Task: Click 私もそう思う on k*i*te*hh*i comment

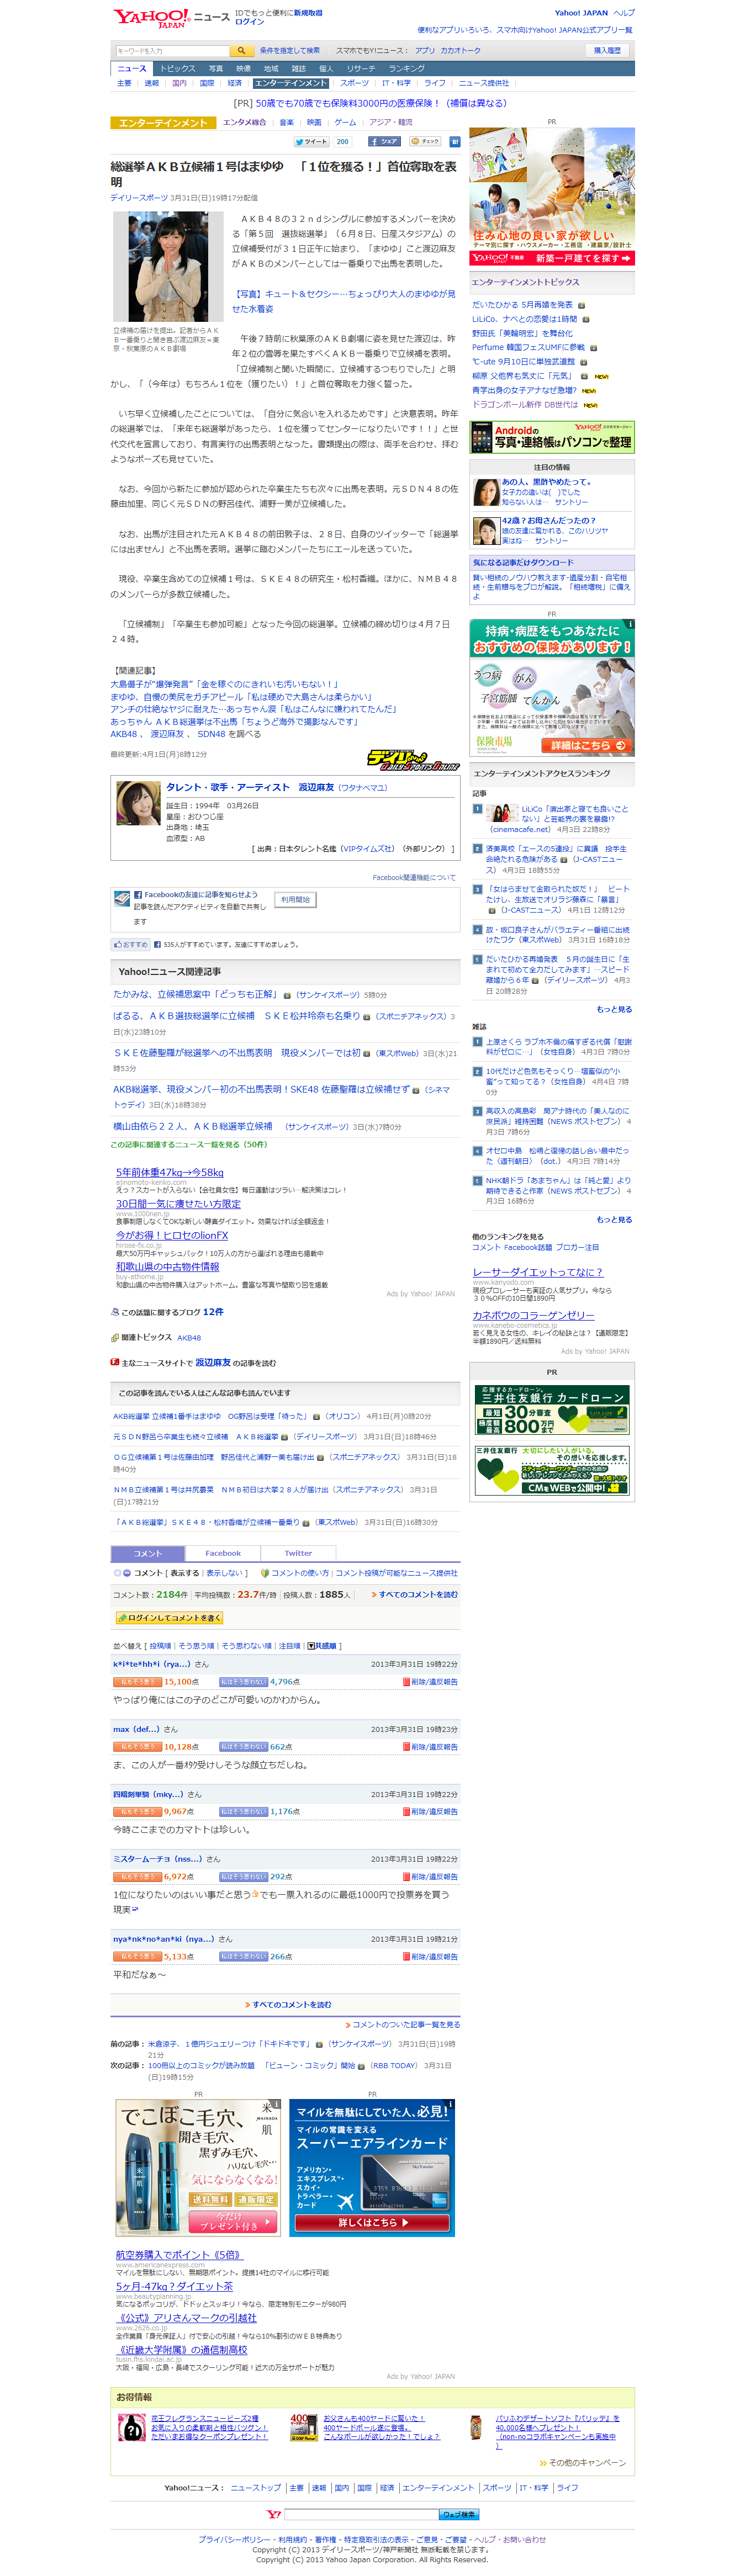Action: point(137,1682)
